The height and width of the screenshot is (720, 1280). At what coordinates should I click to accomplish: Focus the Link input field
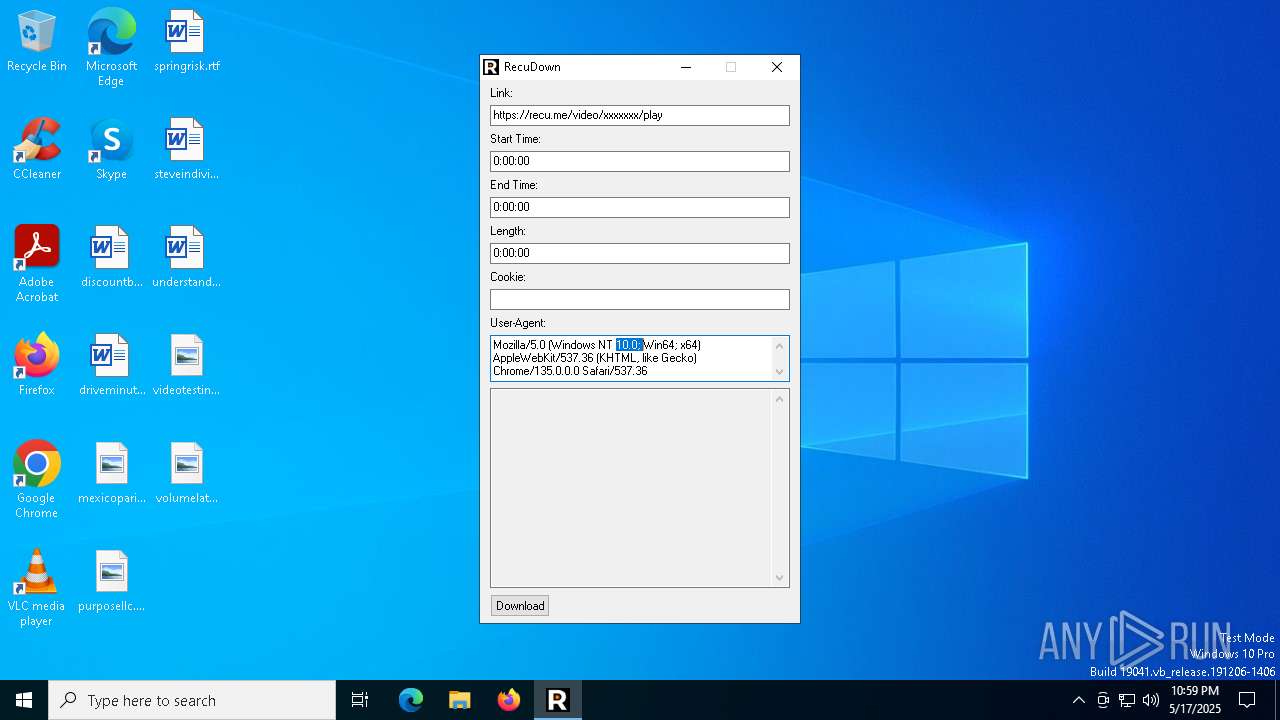coord(640,115)
